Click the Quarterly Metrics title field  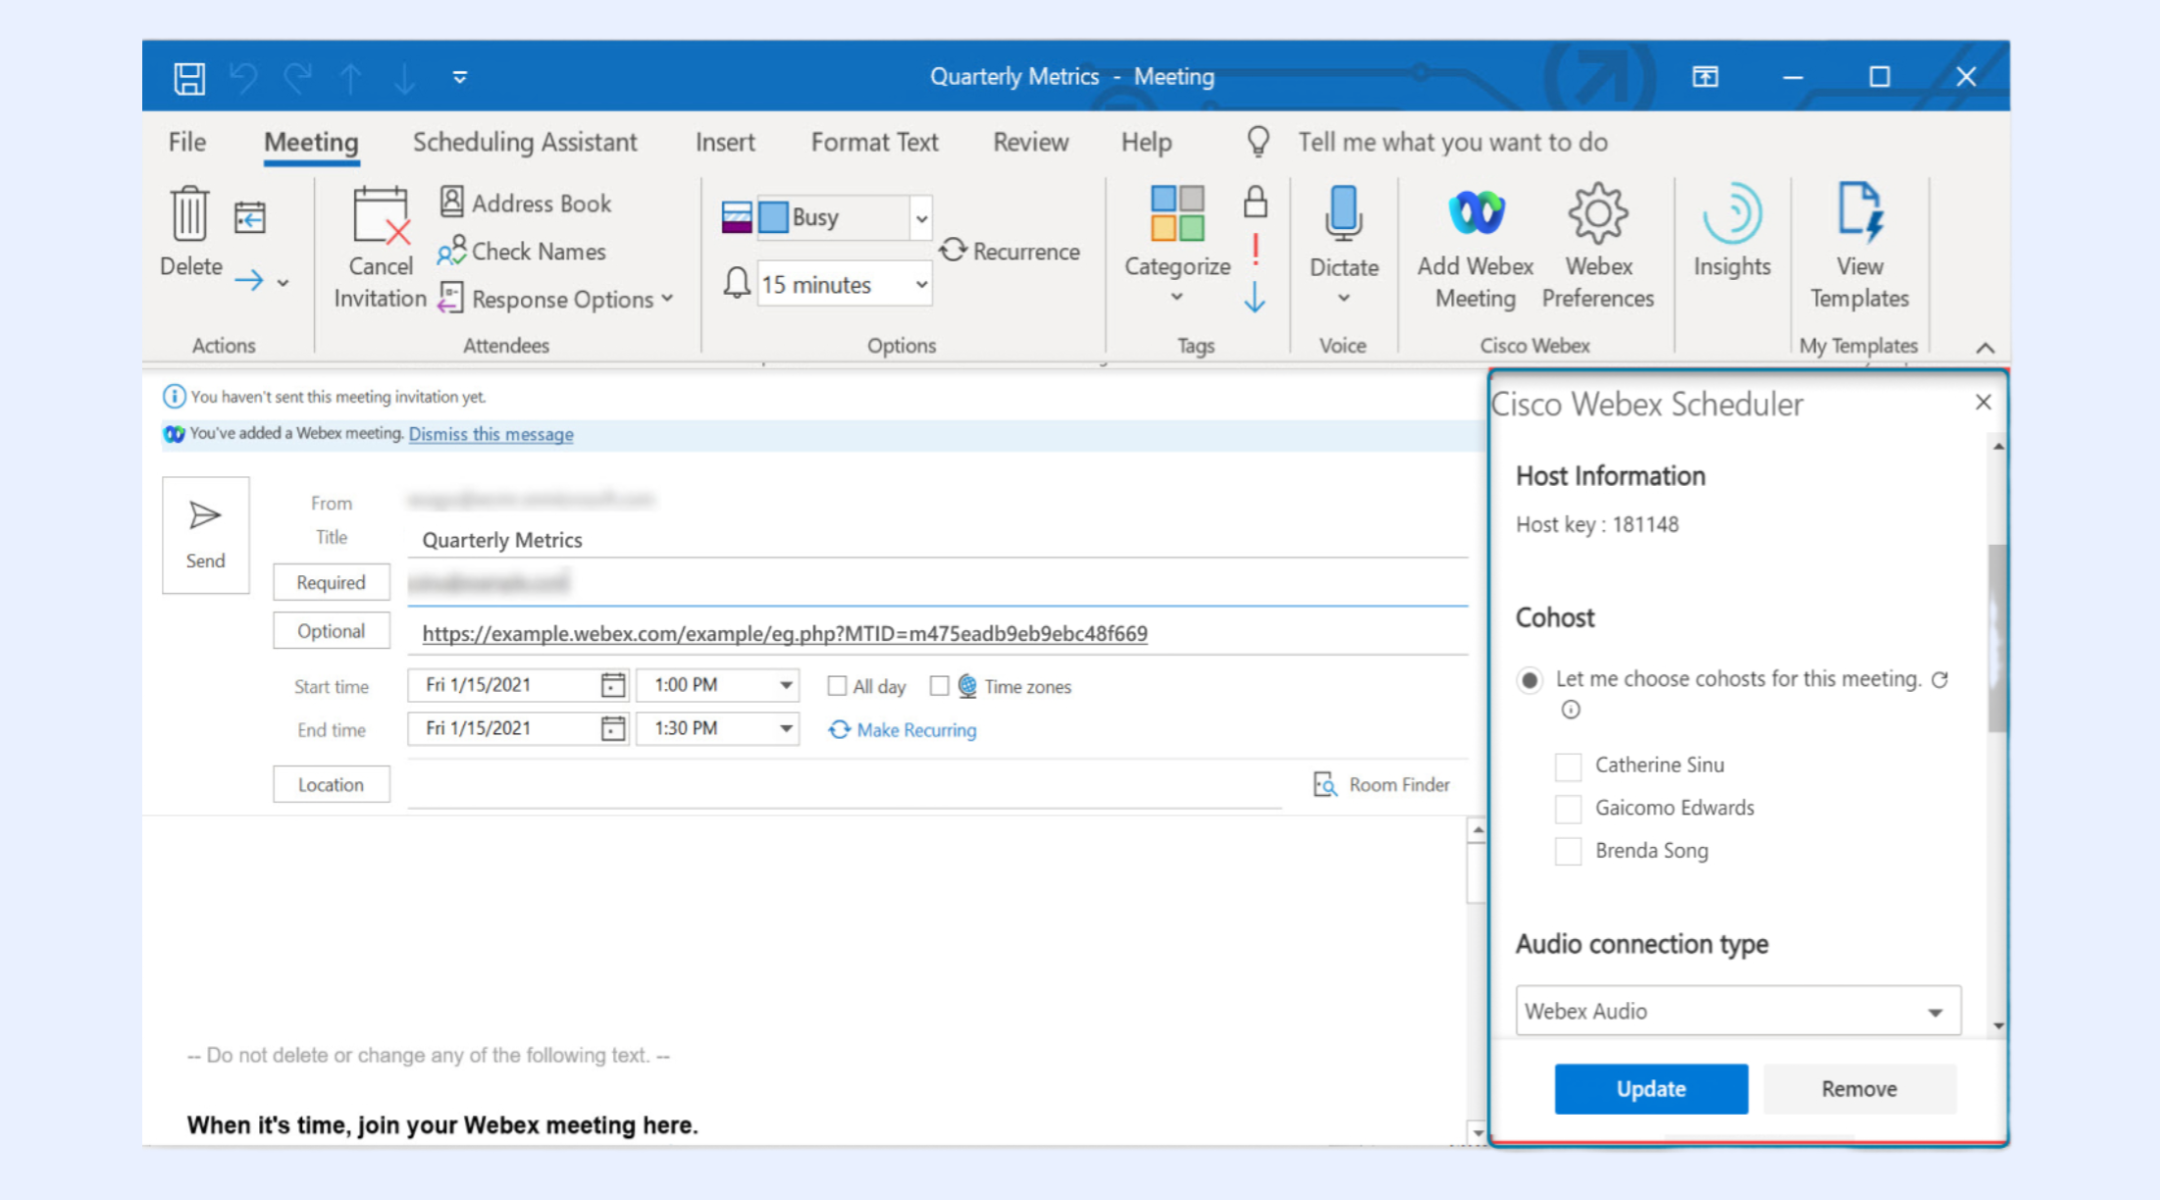point(937,540)
